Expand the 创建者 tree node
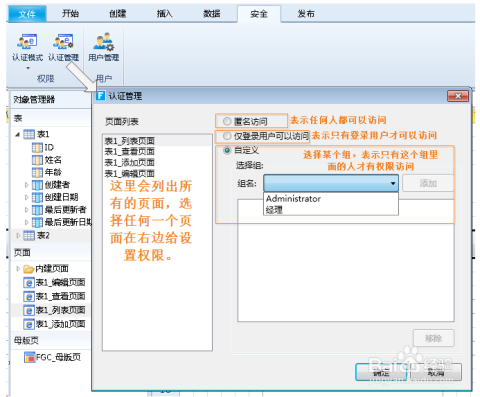480x397 pixels. pos(27,185)
